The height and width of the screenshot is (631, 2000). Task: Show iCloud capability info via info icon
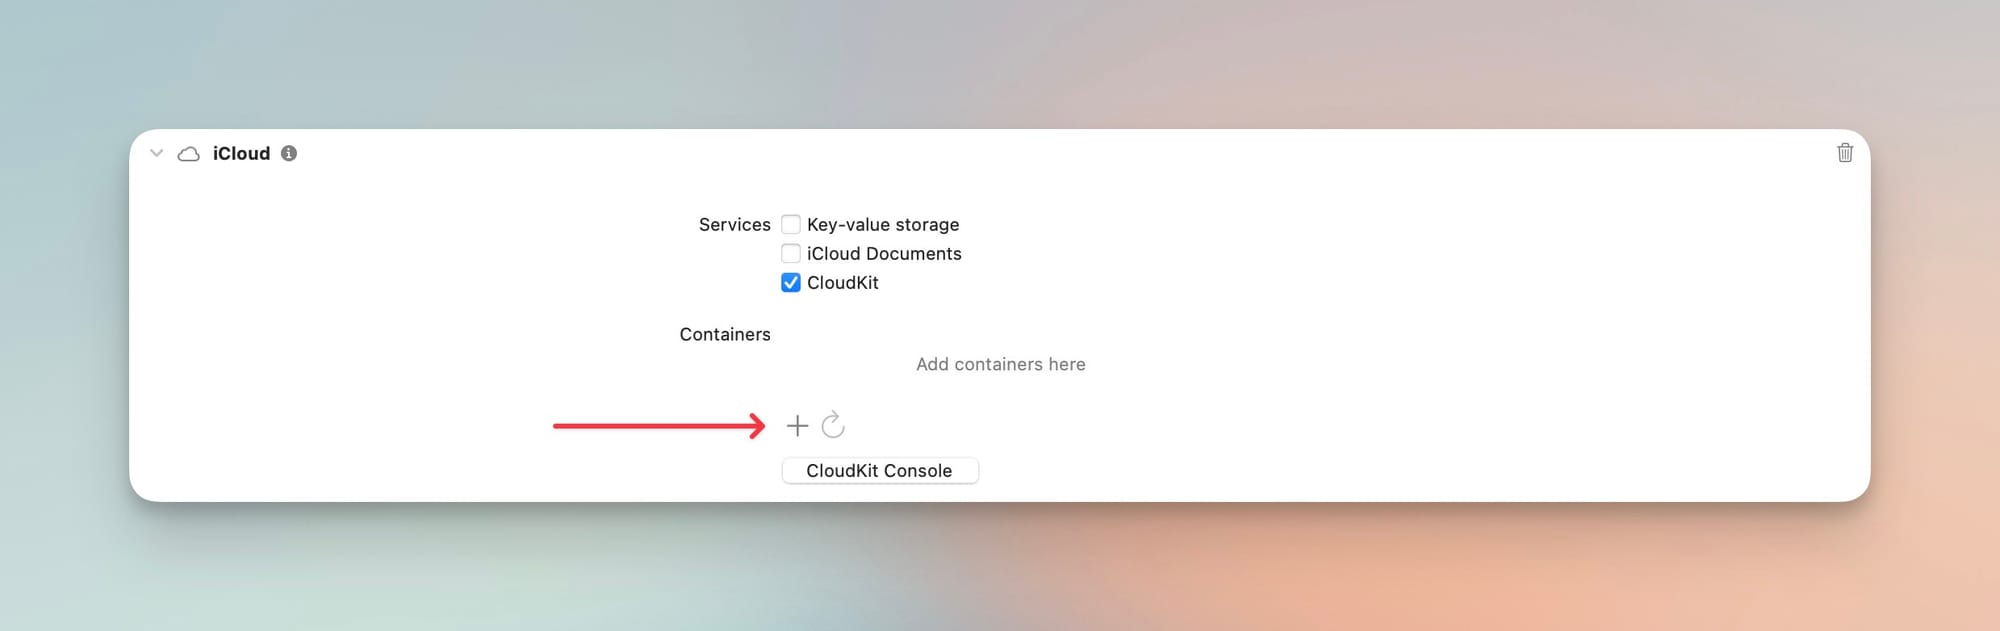coord(289,153)
